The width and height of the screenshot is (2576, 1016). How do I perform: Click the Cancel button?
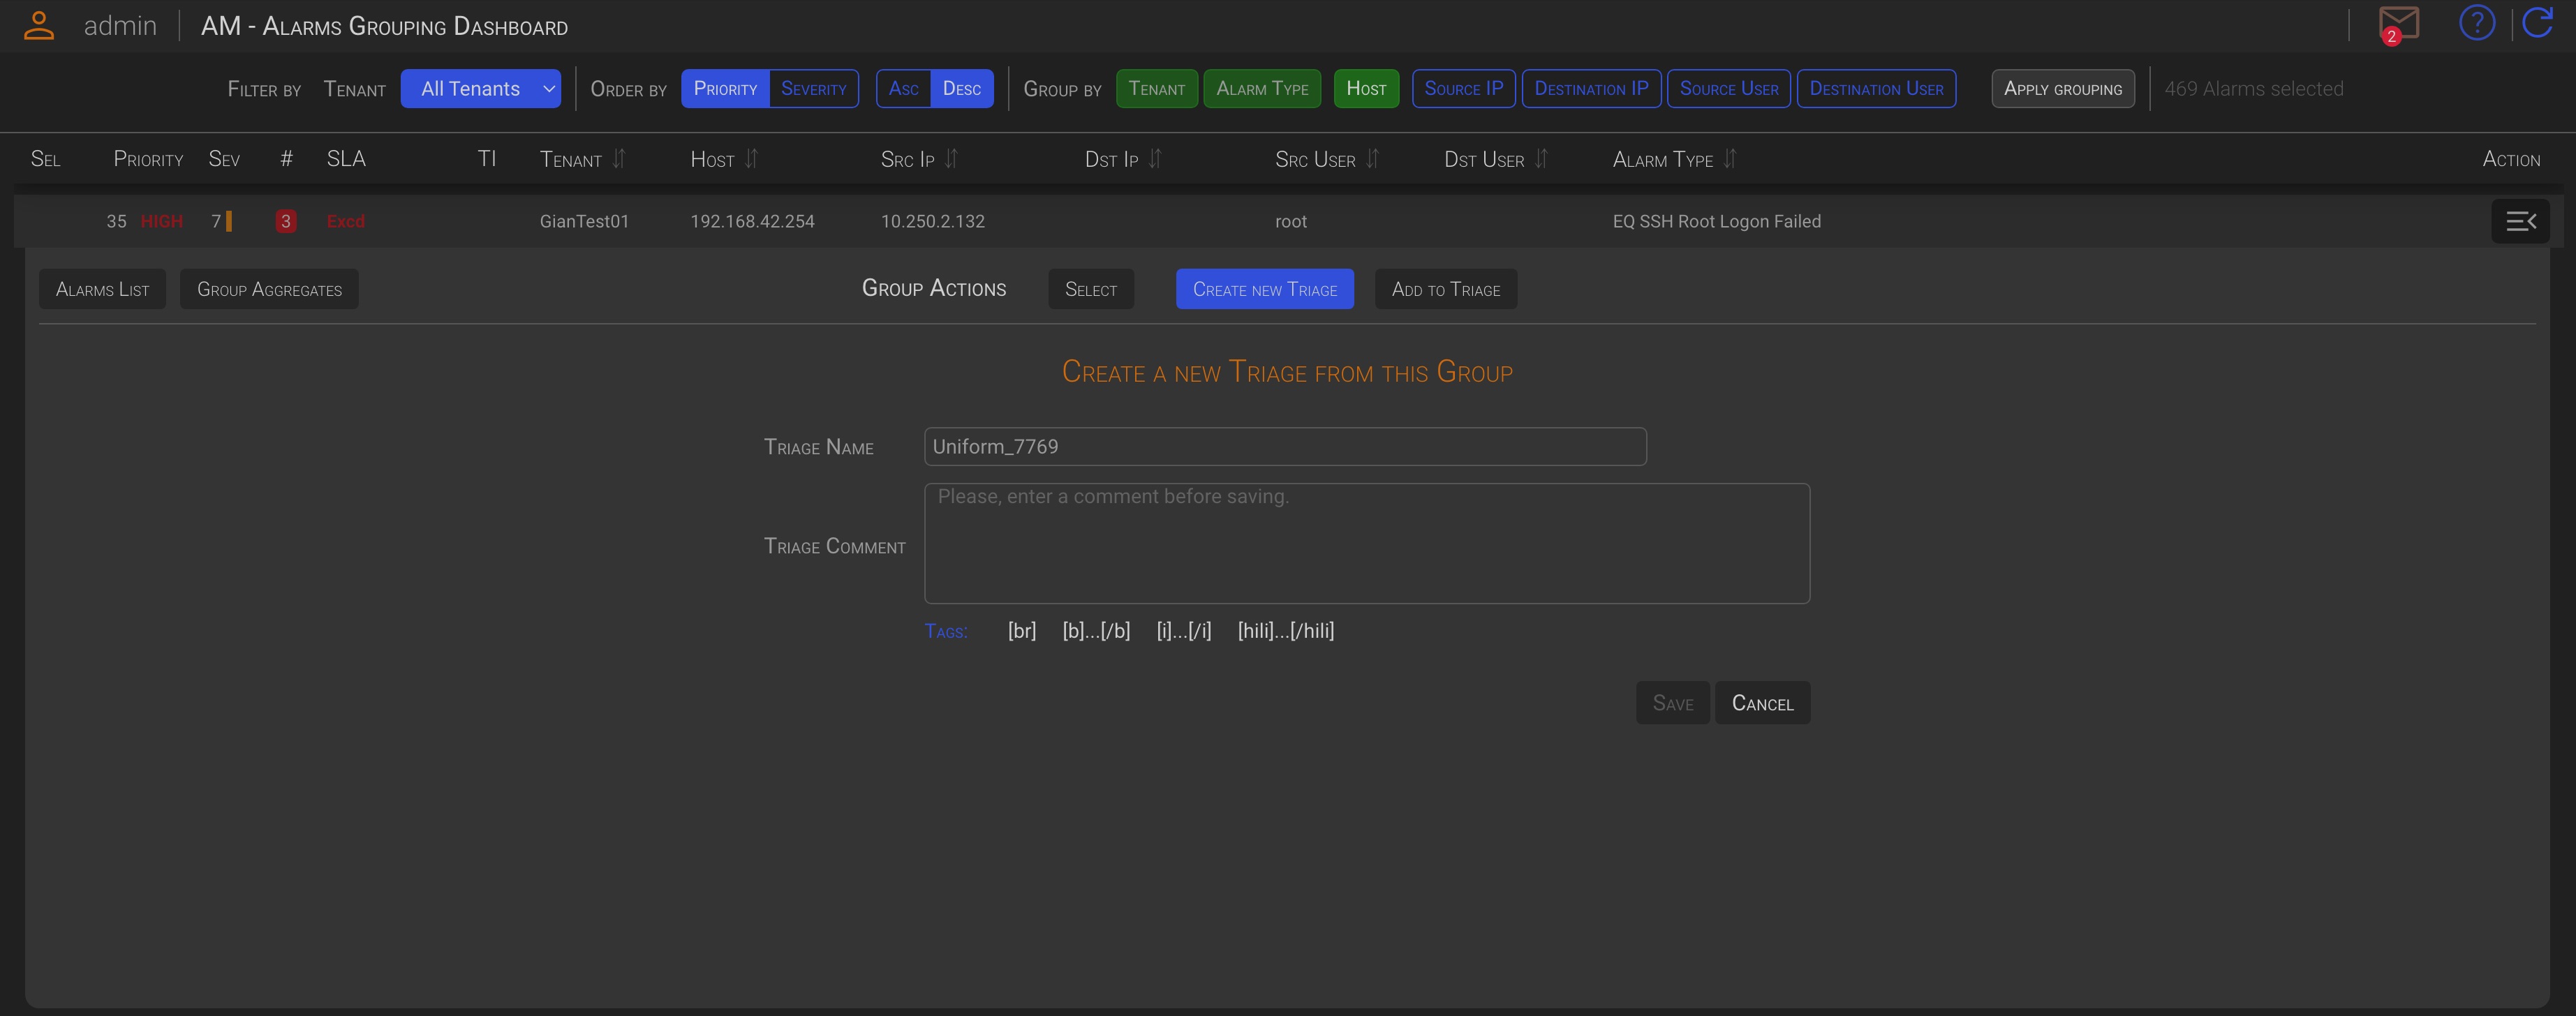(1762, 703)
